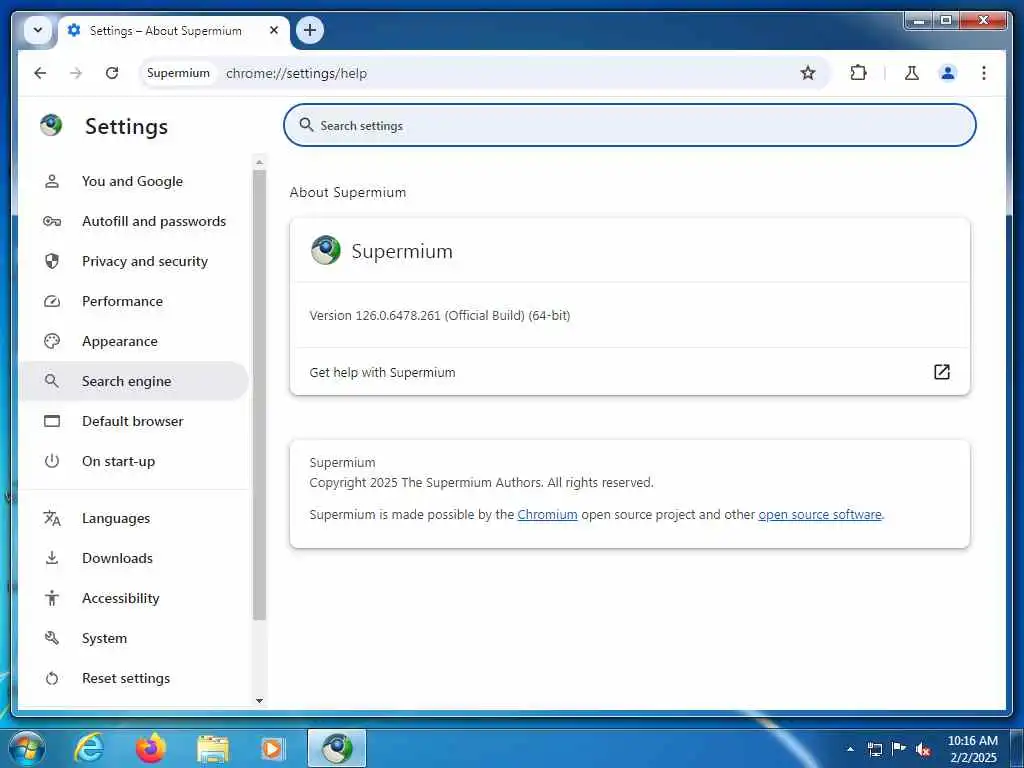Screen dimensions: 1024x768
Task: Open Windows Explorer from taskbar
Action: point(213,750)
